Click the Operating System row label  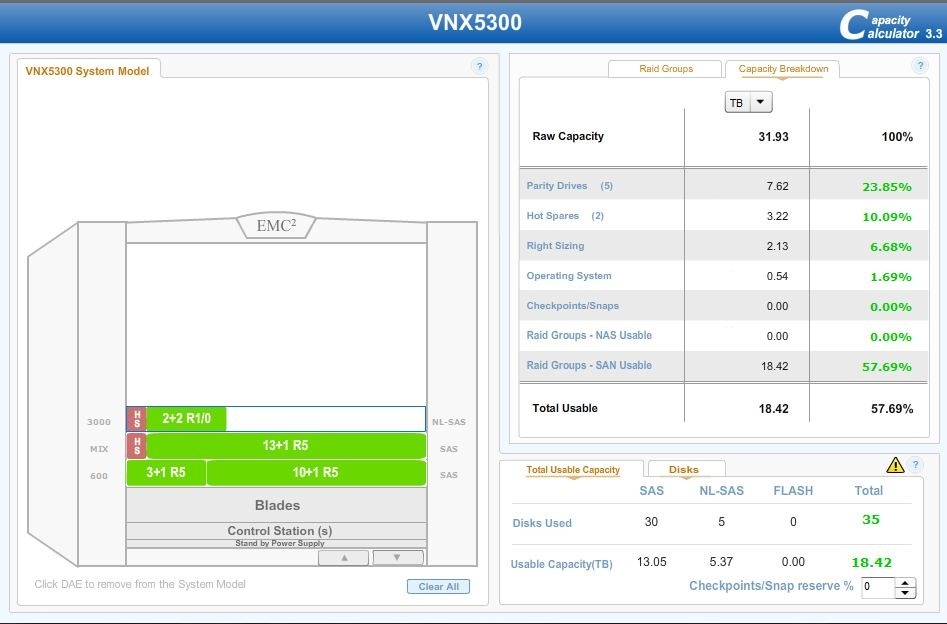click(x=569, y=275)
